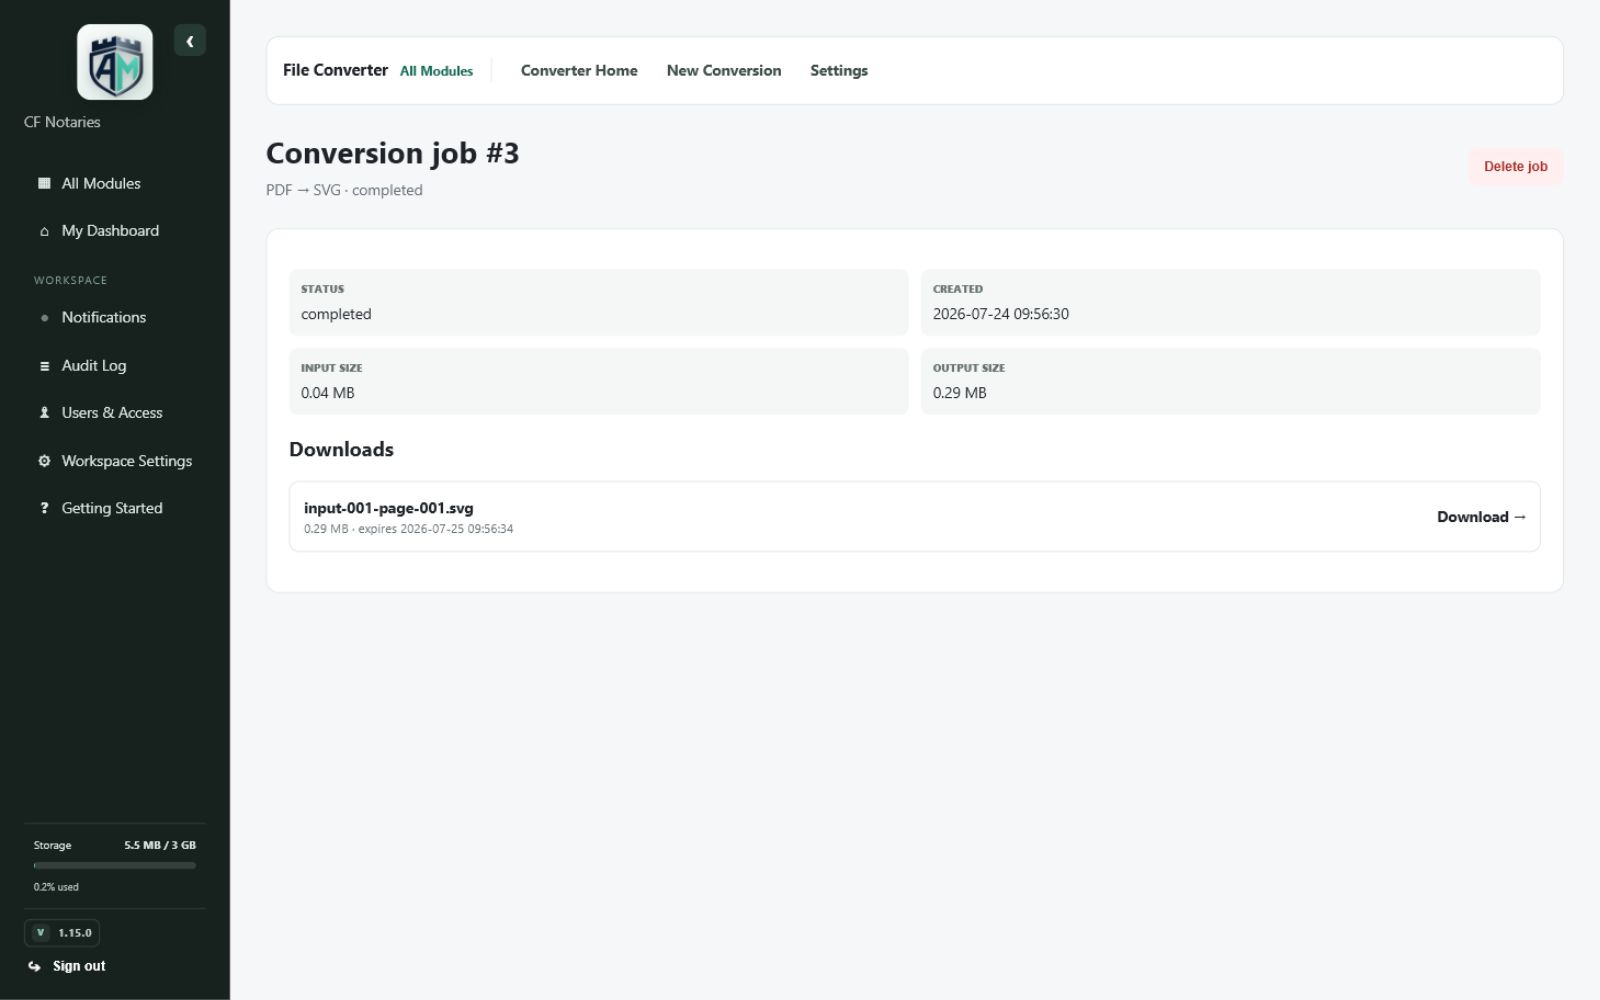The height and width of the screenshot is (1000, 1600).
Task: Open All Modules in the sidebar
Action: pos(101,183)
